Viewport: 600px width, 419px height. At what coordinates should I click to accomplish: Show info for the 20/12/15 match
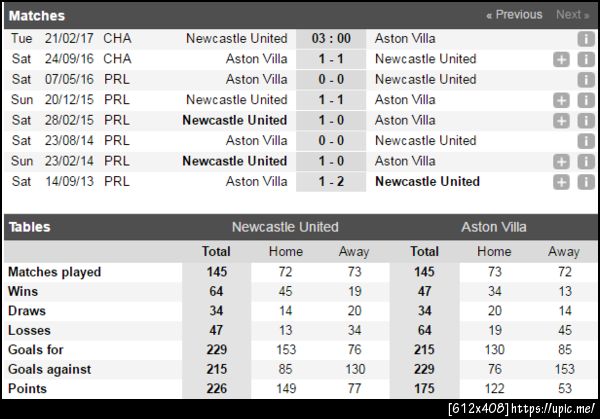click(585, 100)
